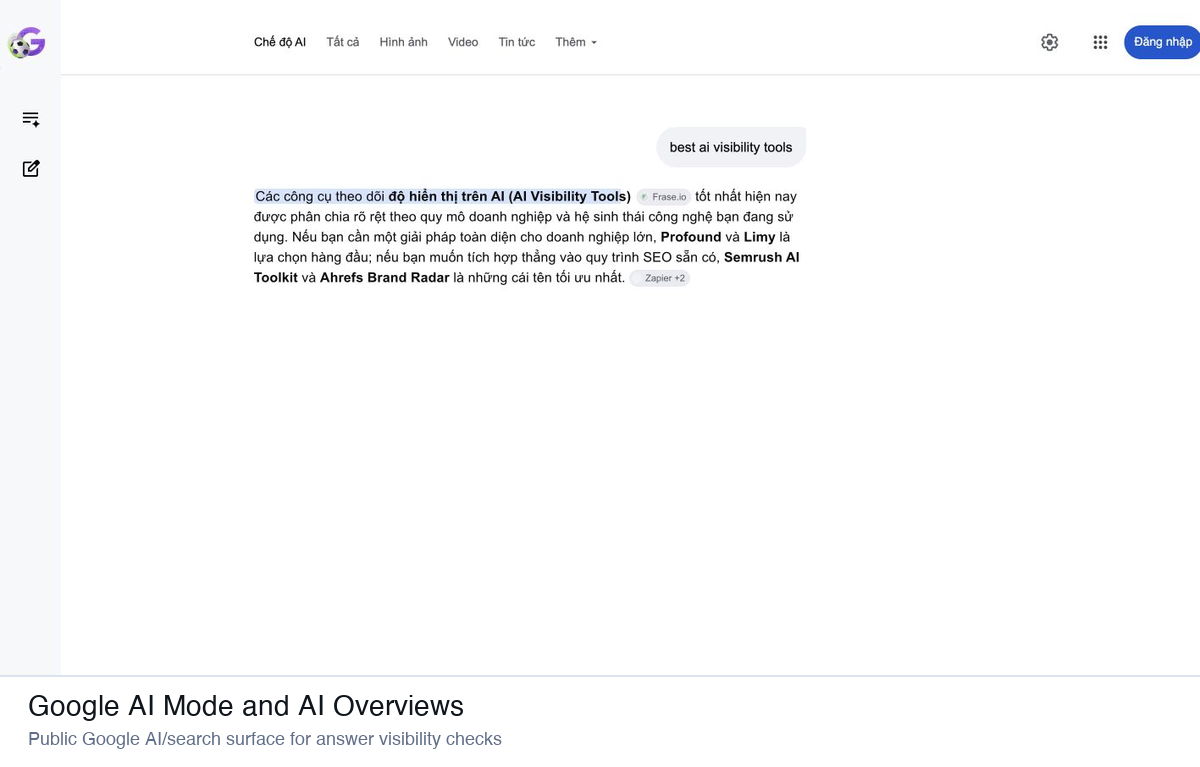1200x767 pixels.
Task: Open the Google apps grid icon
Action: (x=1100, y=42)
